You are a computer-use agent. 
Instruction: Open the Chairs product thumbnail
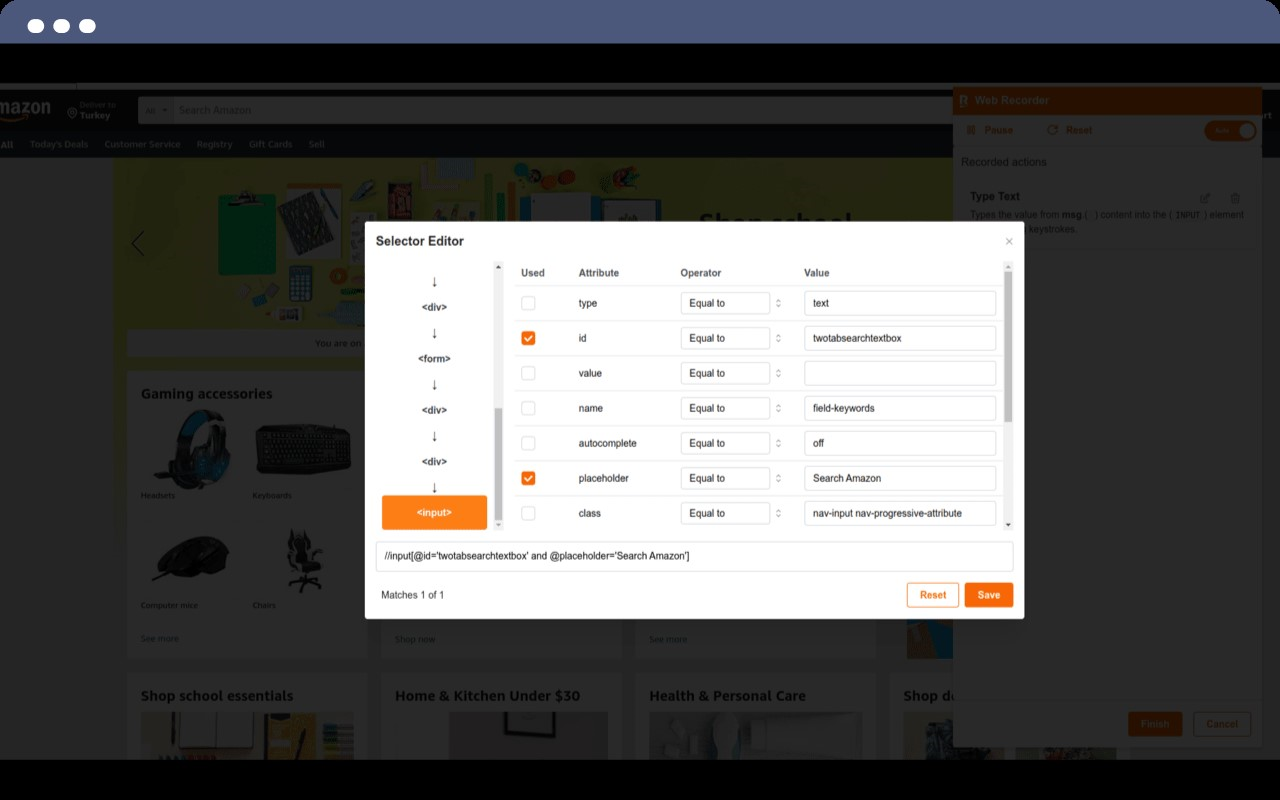(303, 560)
